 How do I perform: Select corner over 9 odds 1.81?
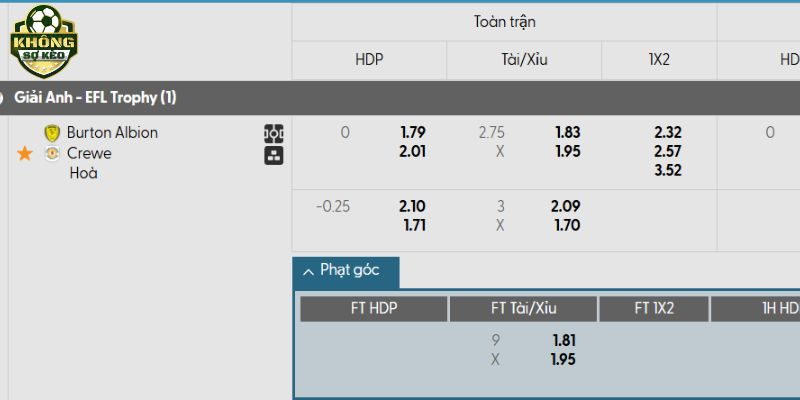[x=564, y=340]
